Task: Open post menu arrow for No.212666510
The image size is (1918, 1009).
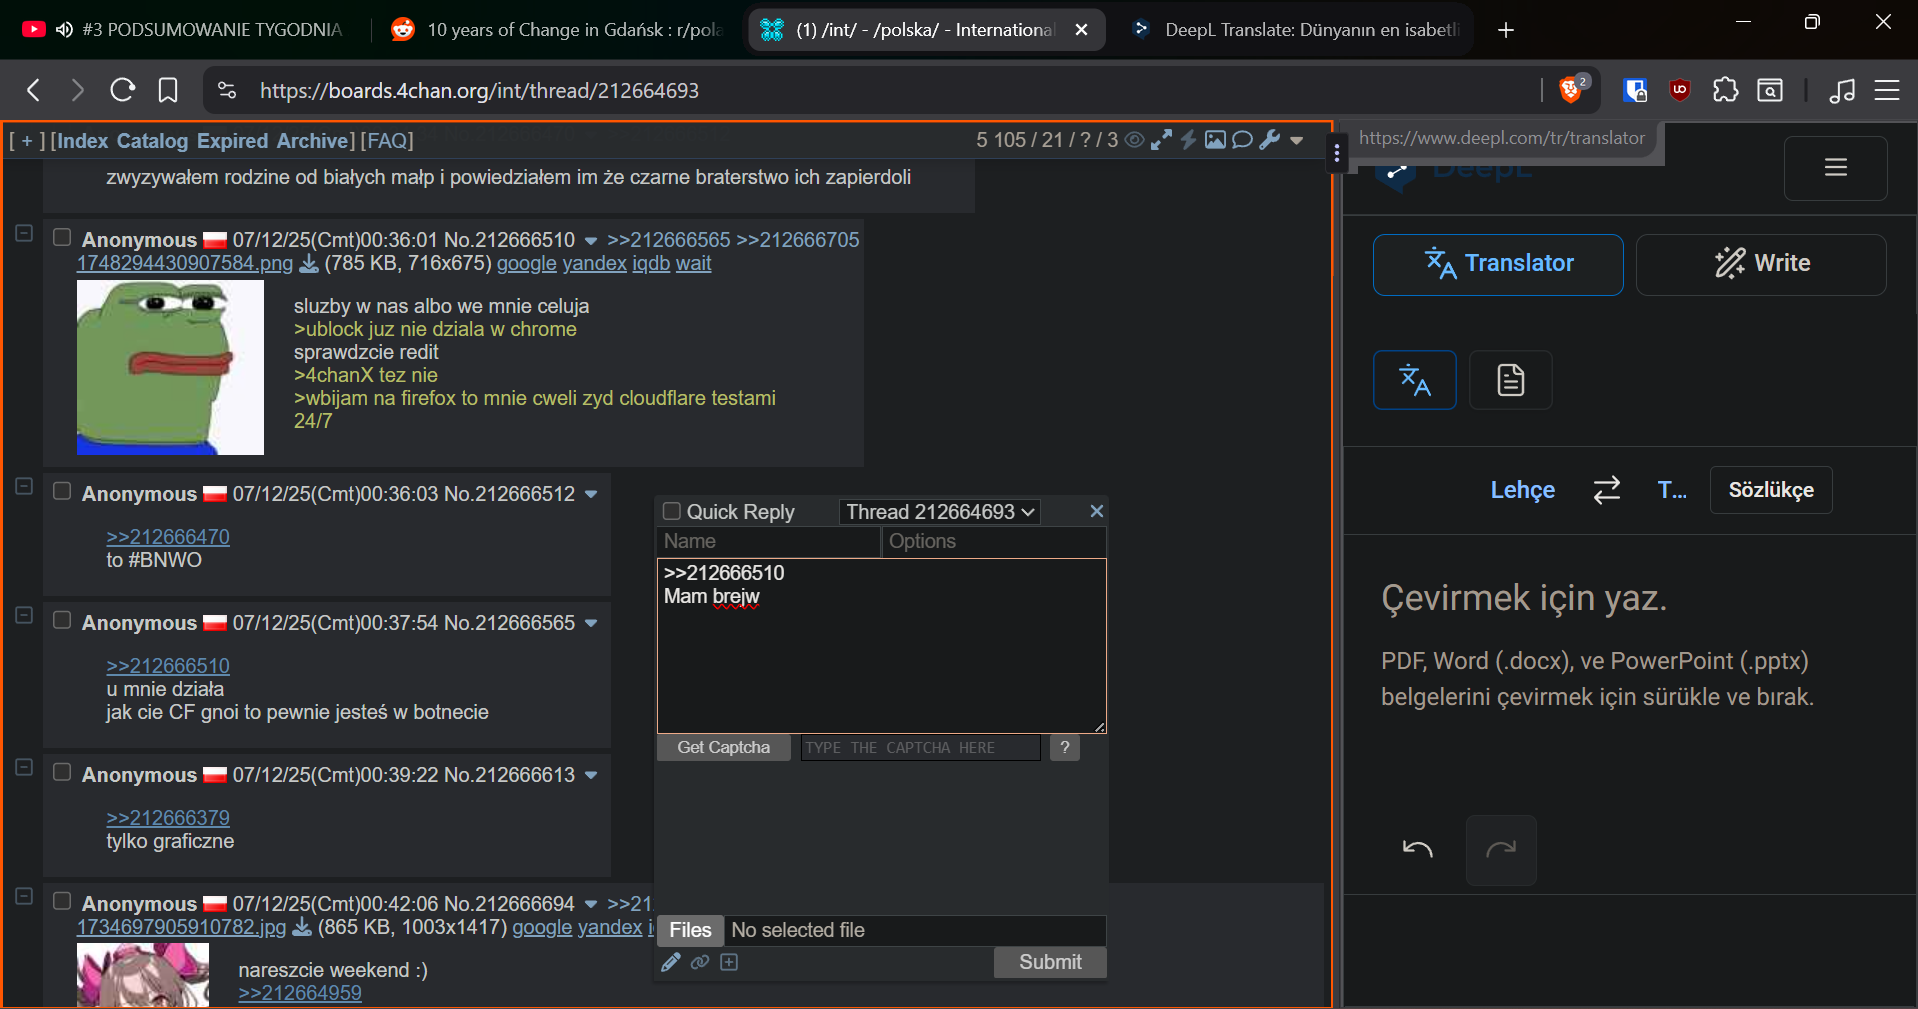Action: click(590, 241)
